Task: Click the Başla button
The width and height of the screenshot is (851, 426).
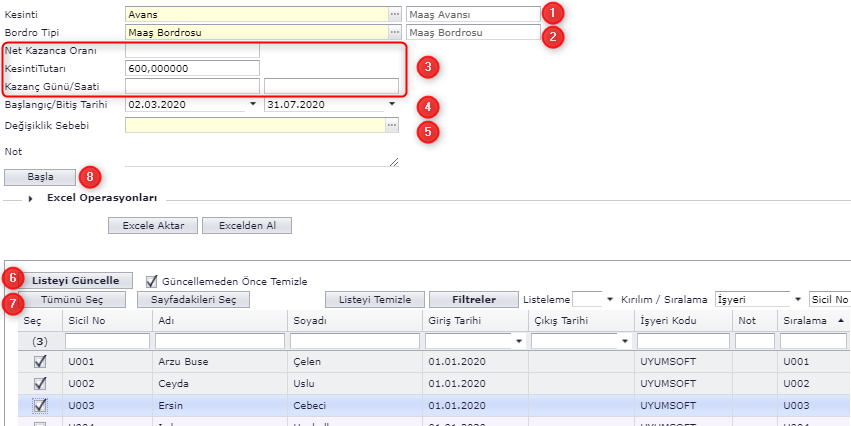Action: pos(40,177)
